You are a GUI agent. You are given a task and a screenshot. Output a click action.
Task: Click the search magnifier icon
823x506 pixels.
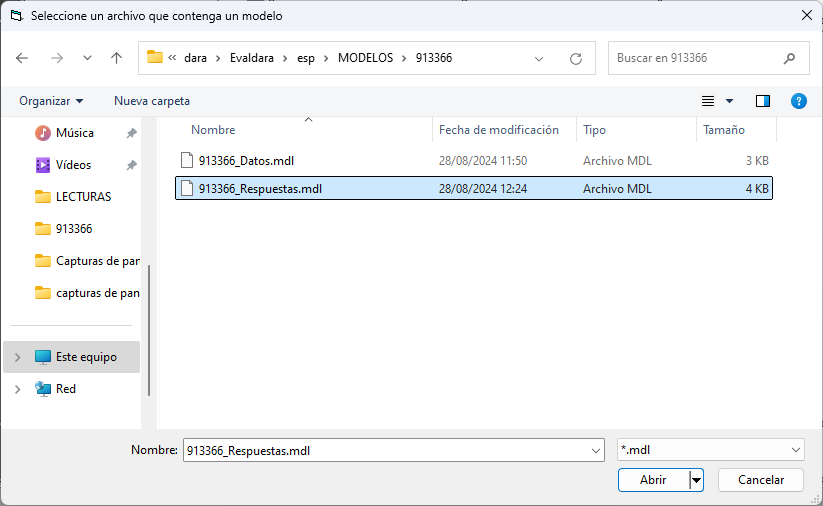789,58
